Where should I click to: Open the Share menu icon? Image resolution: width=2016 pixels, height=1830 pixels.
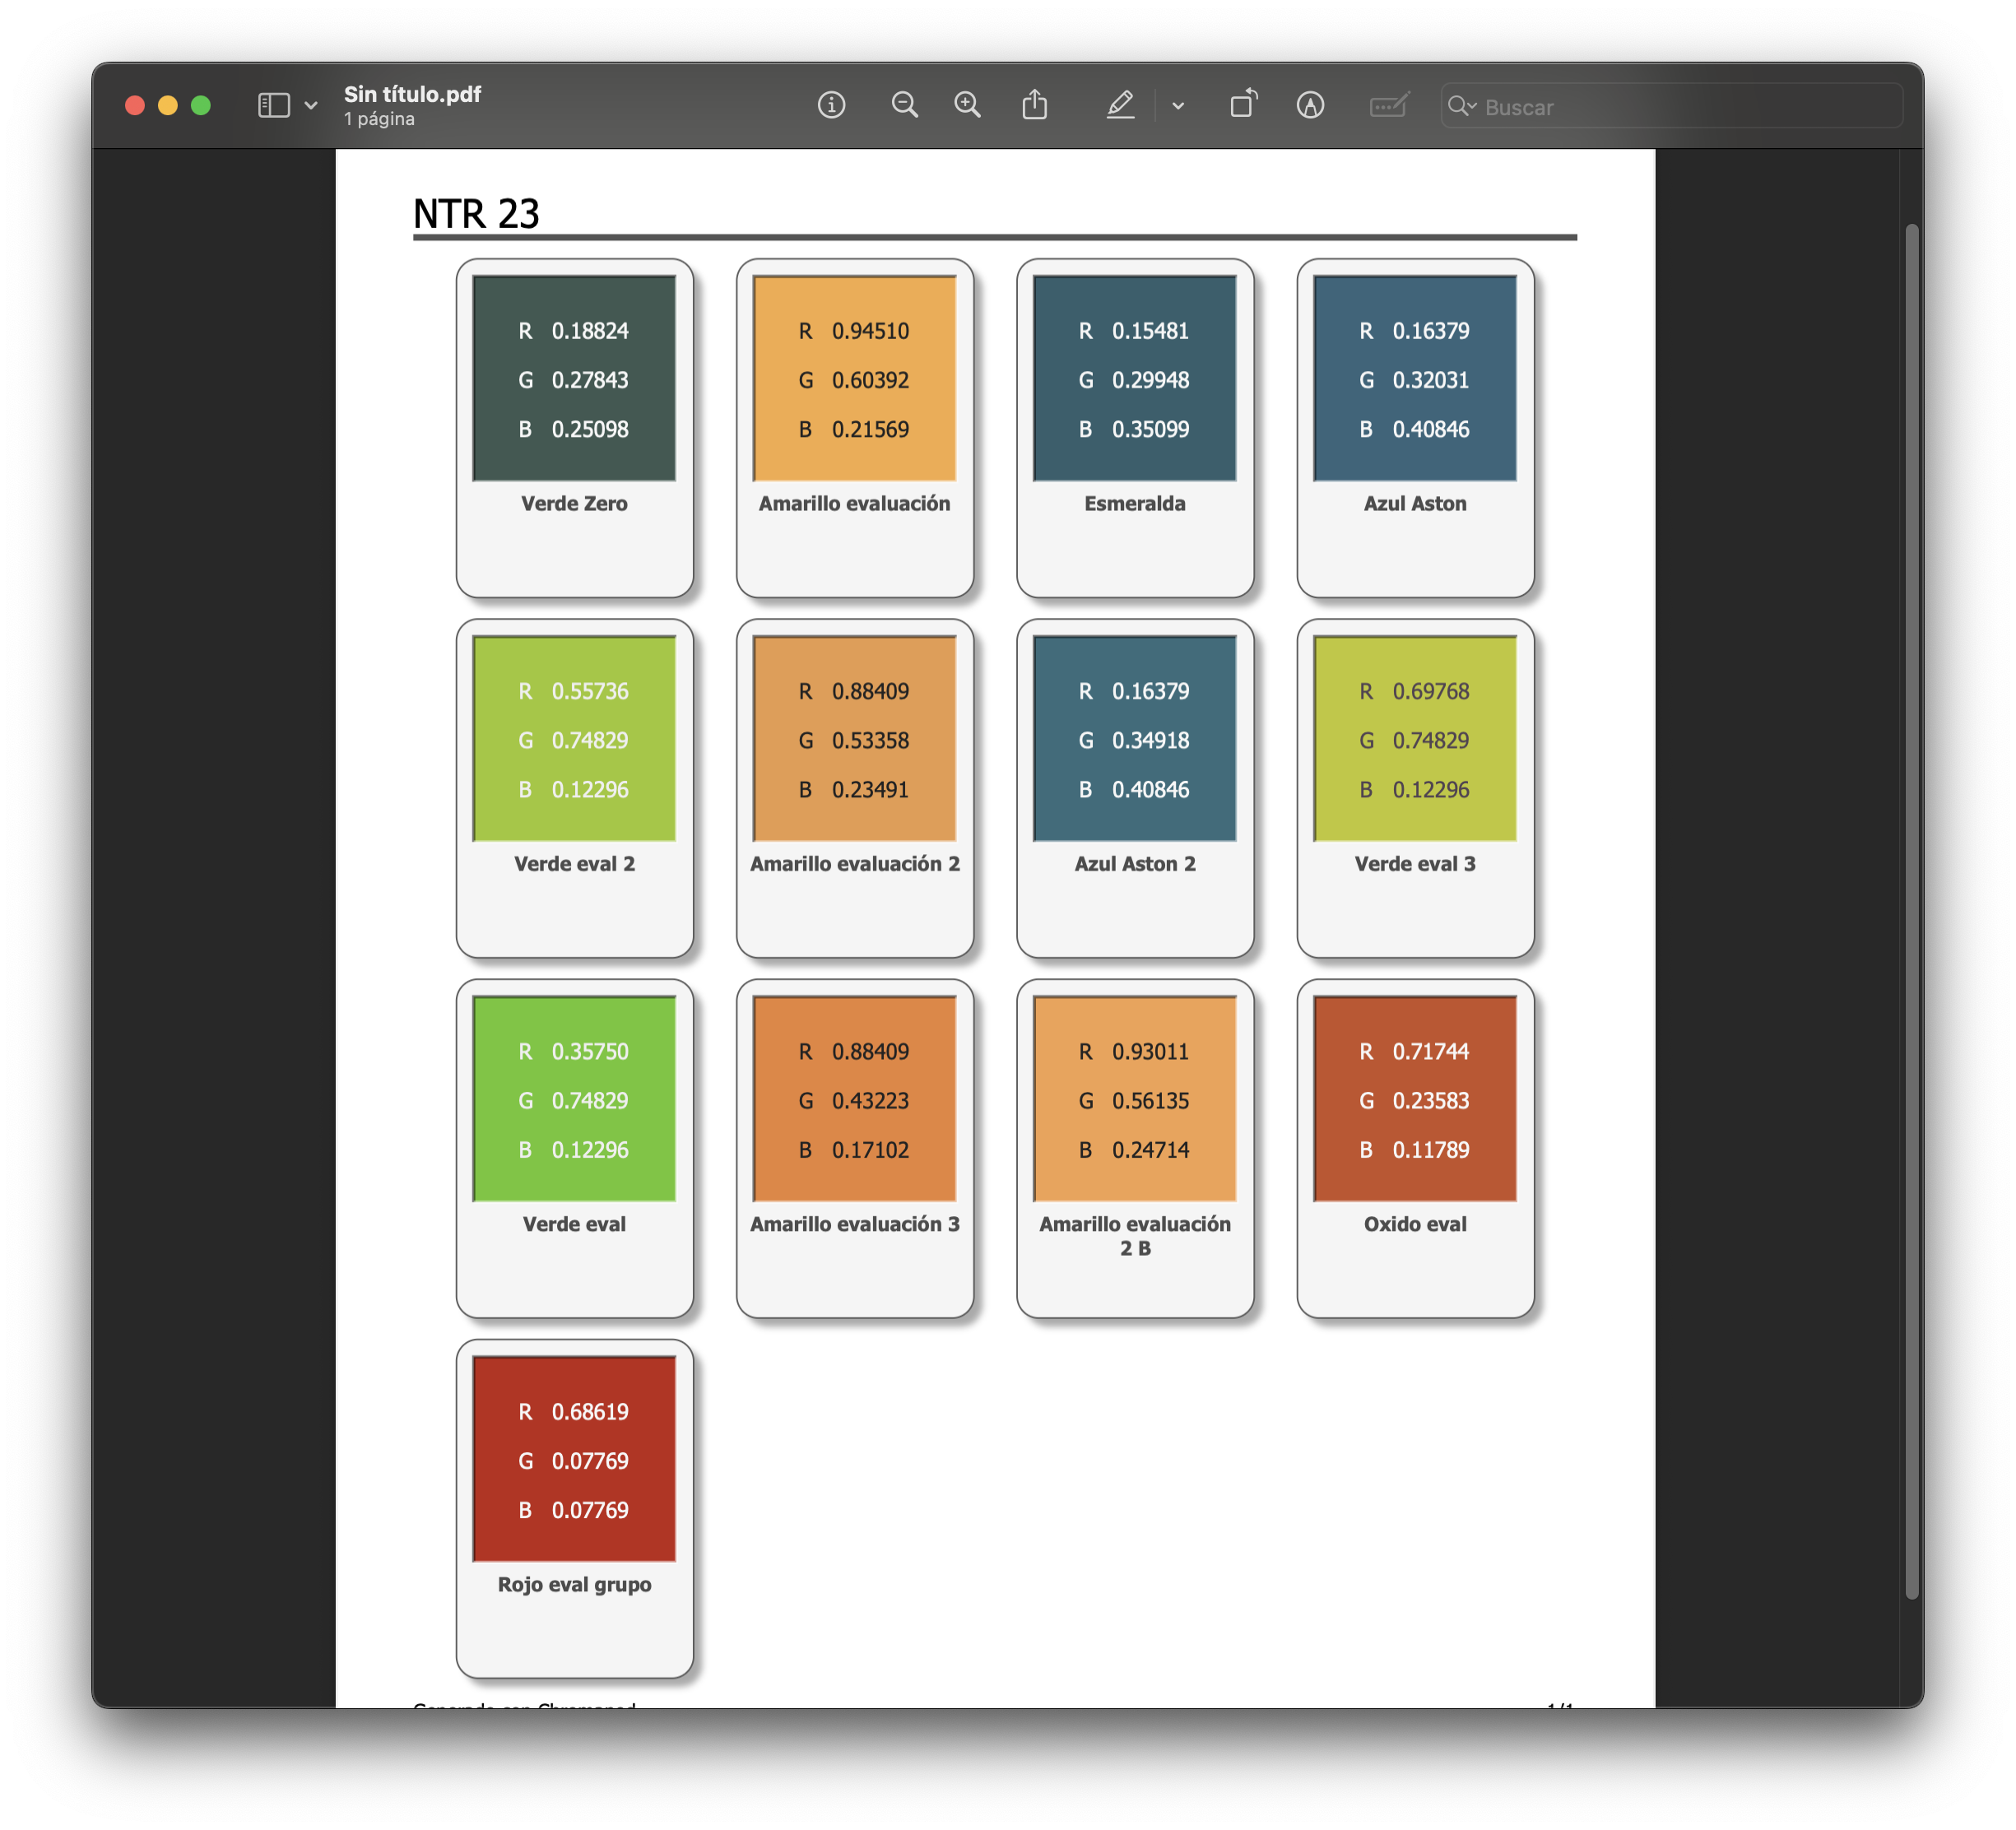coord(1035,105)
